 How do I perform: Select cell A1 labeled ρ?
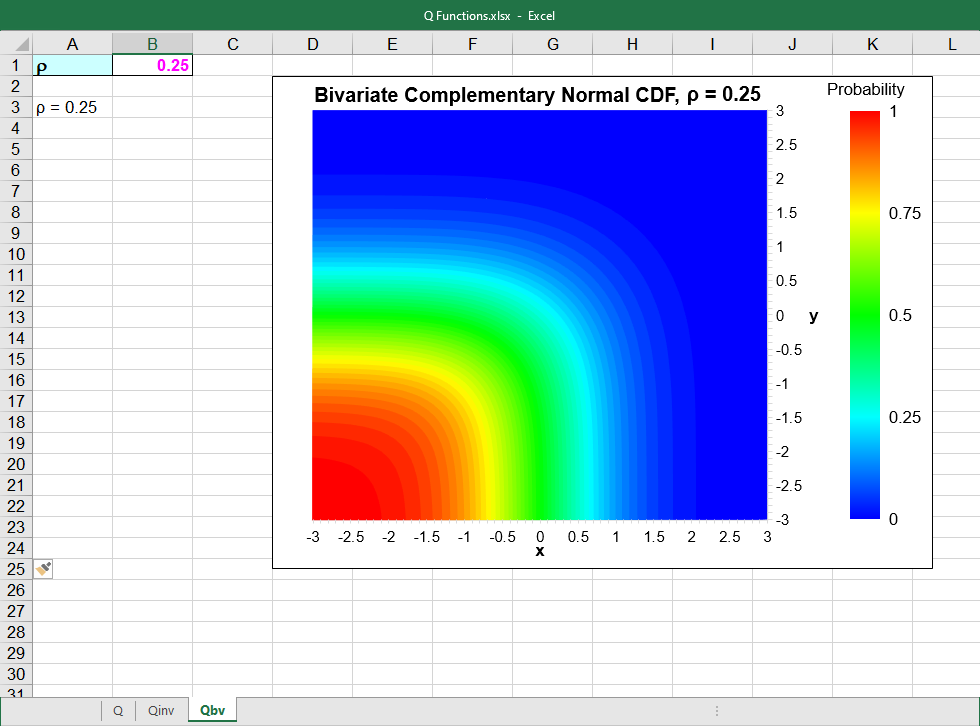(x=72, y=64)
